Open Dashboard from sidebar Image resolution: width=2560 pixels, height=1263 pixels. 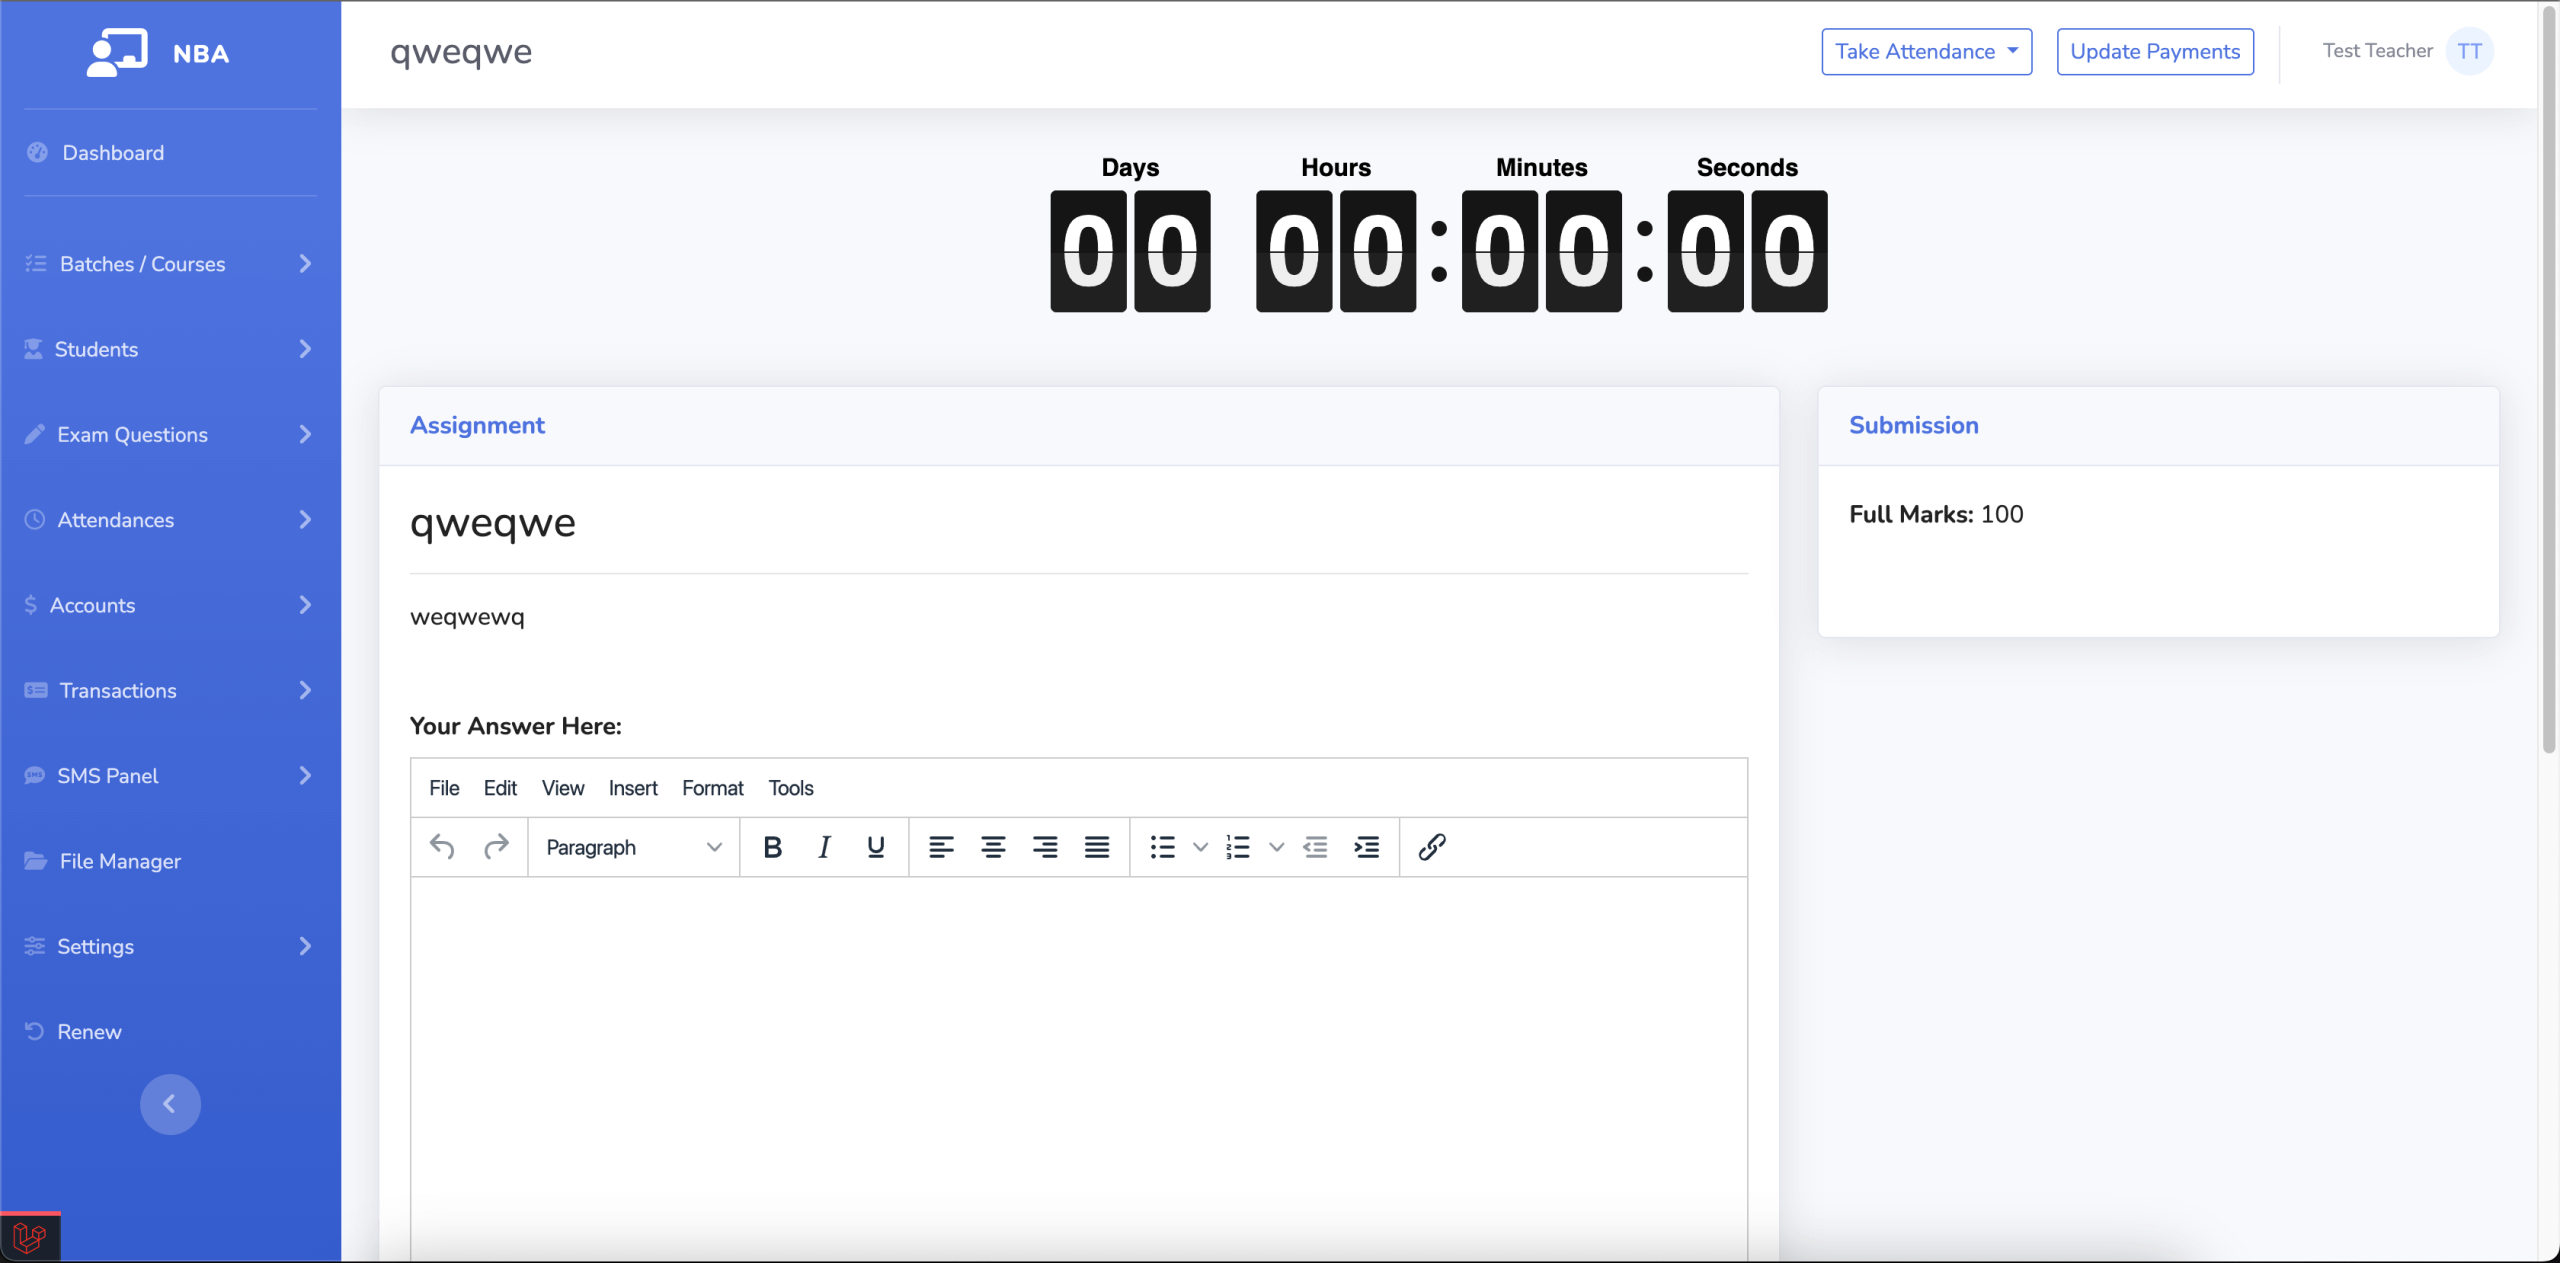113,153
